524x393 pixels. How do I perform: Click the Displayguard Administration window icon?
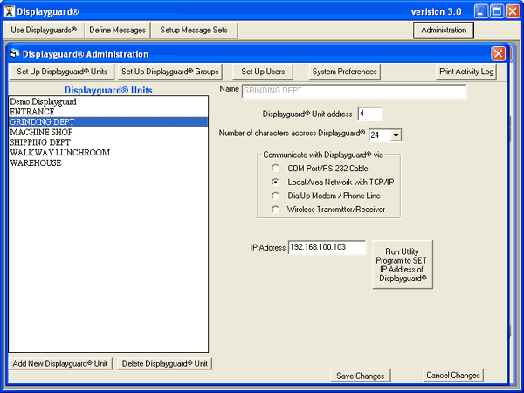click(x=15, y=54)
